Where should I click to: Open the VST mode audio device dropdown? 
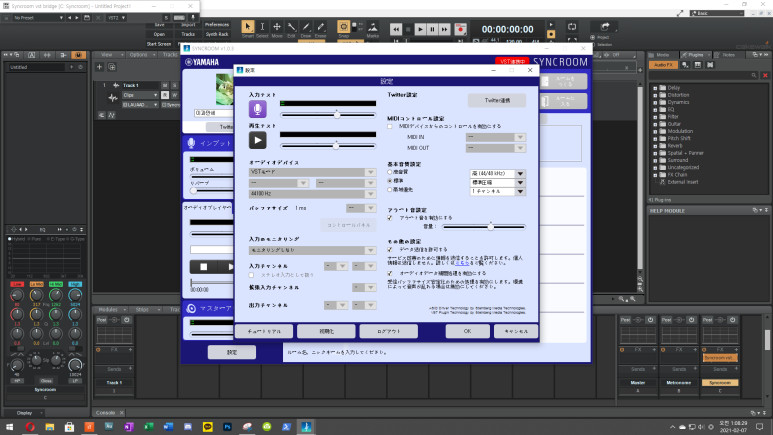click(312, 172)
